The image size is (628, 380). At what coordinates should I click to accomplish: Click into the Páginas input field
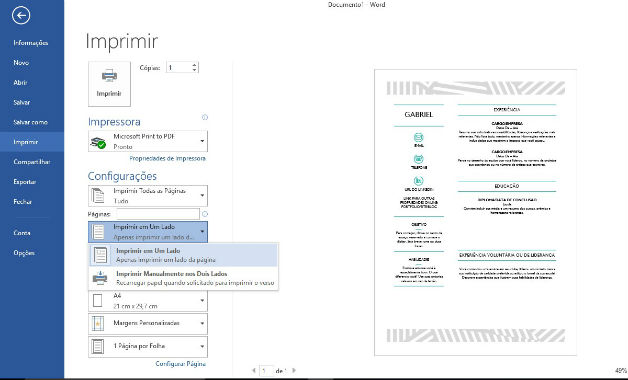pyautogui.click(x=157, y=214)
